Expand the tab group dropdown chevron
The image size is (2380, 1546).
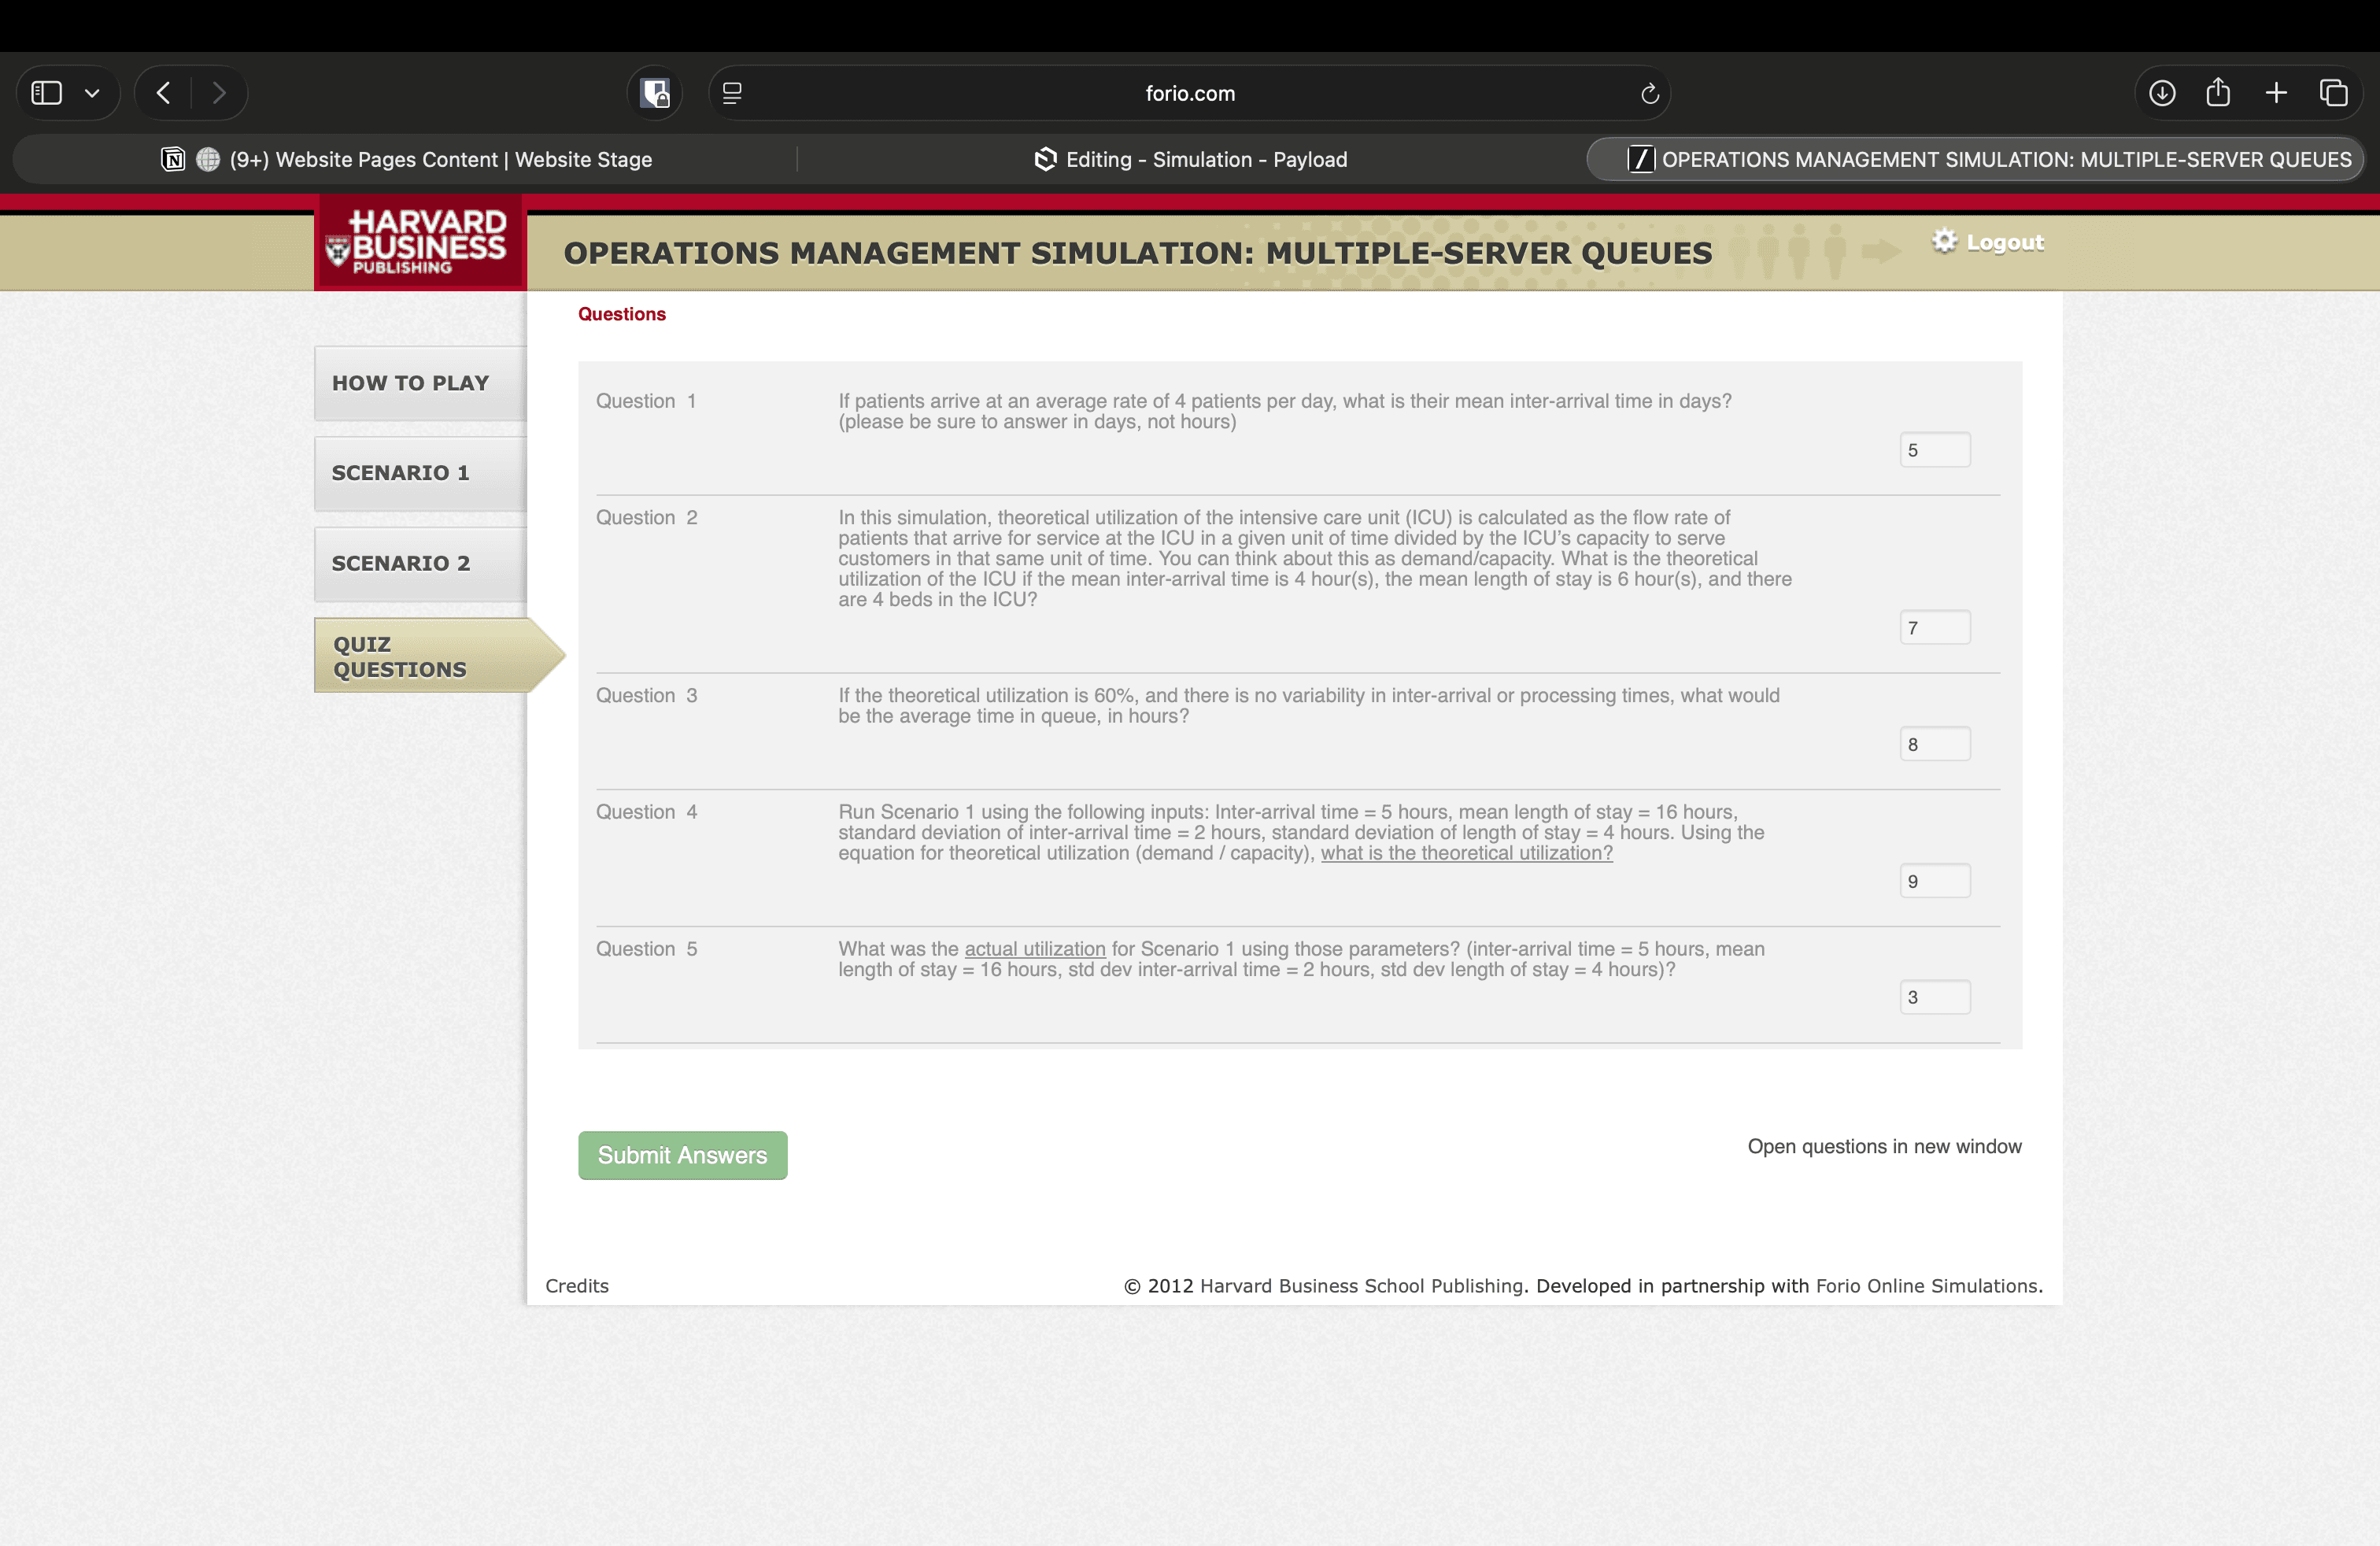[x=92, y=93]
